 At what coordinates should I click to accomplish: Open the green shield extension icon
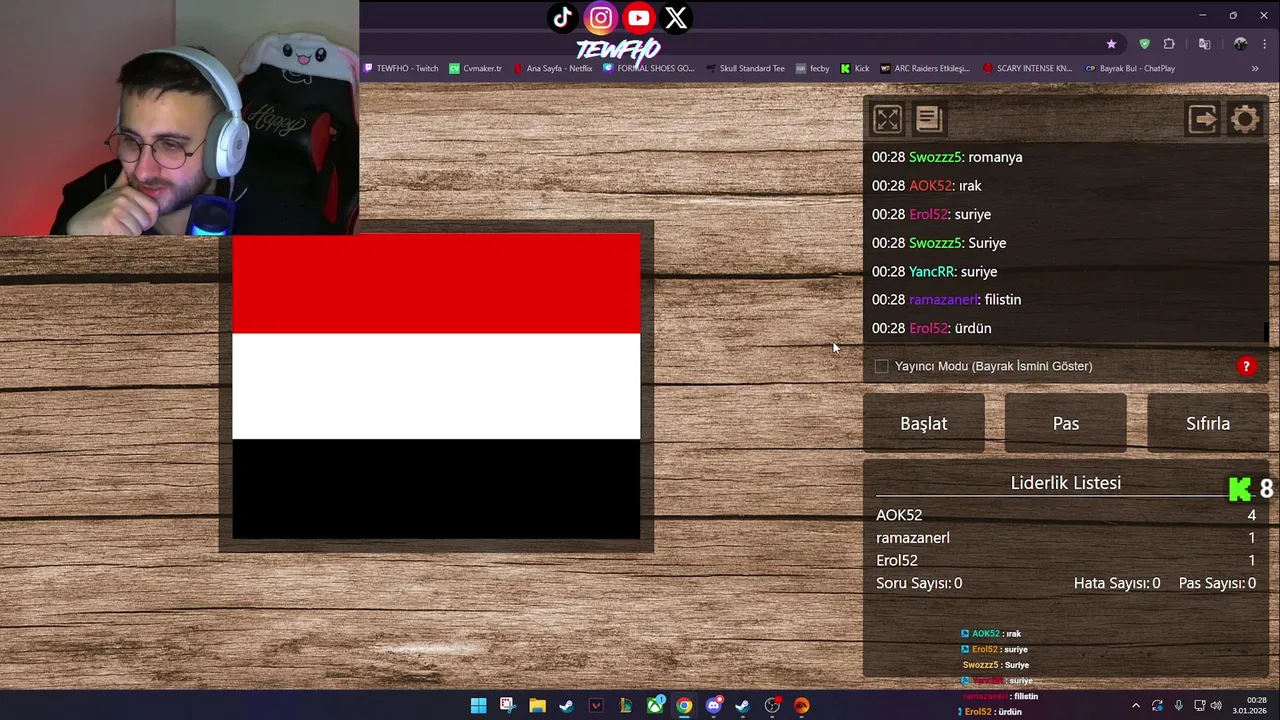pyautogui.click(x=1144, y=44)
